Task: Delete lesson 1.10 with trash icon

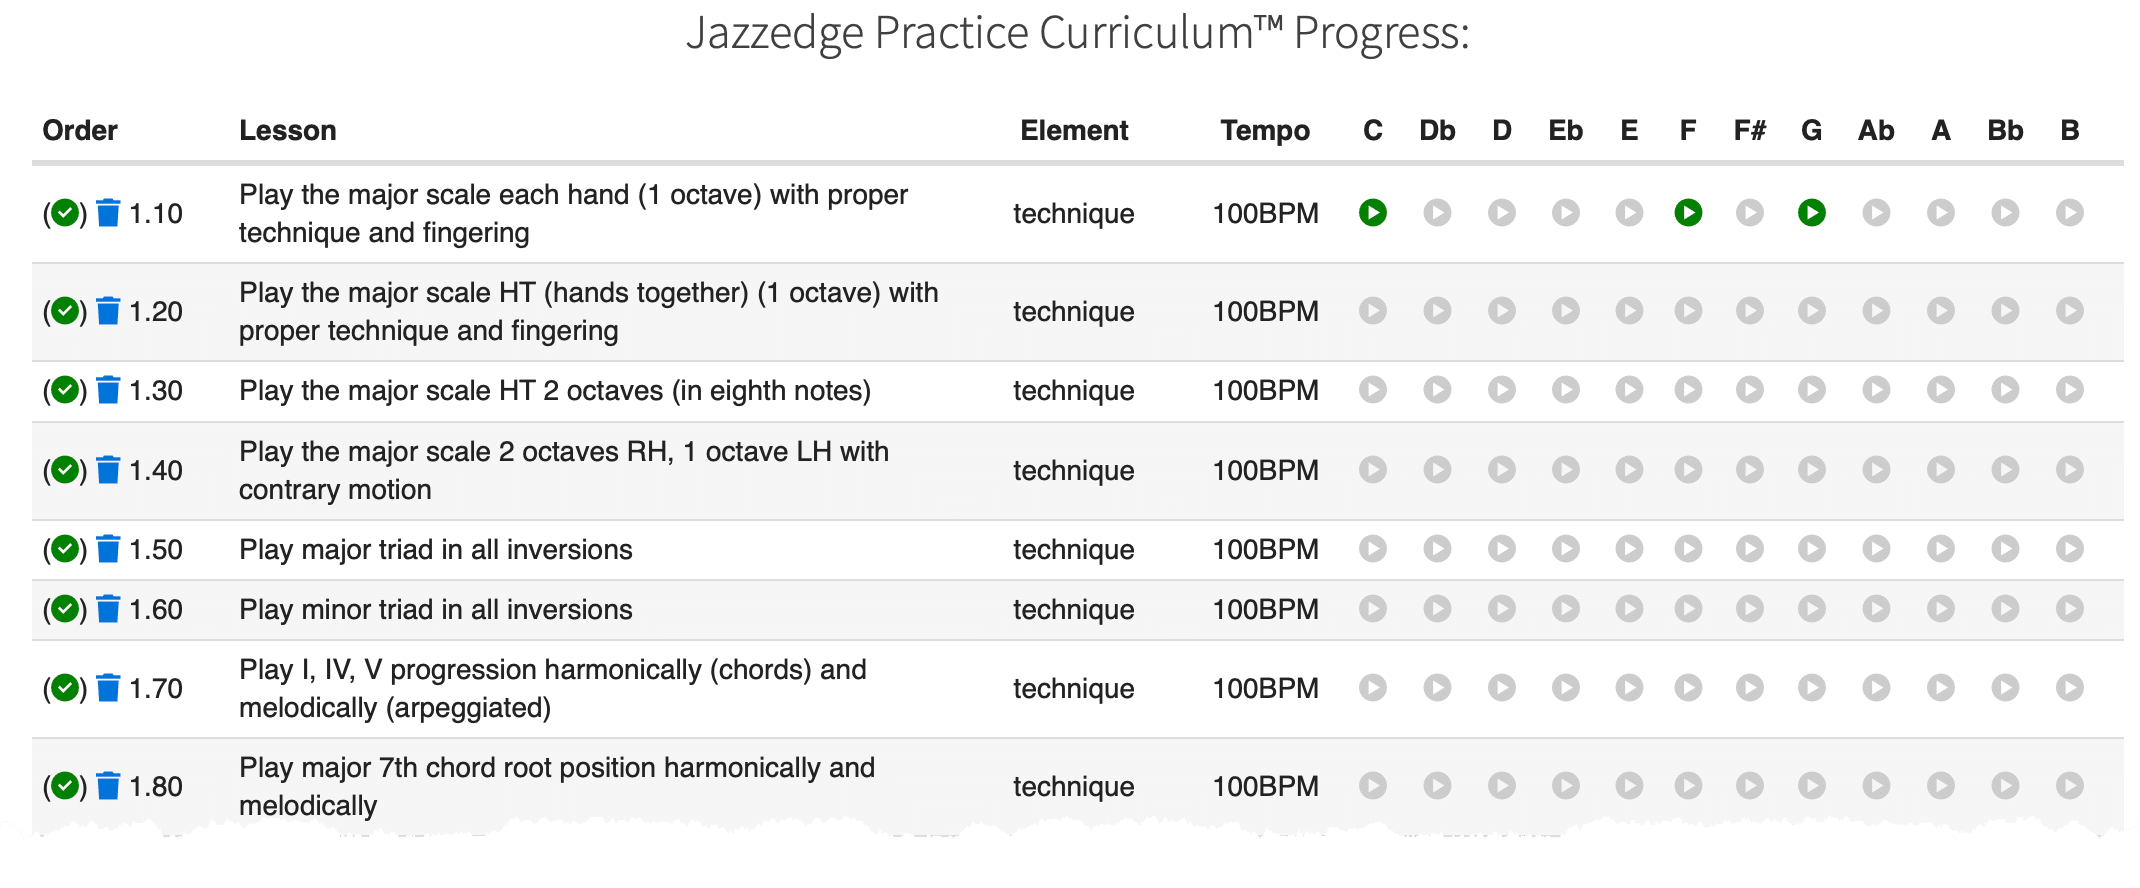Action: click(108, 213)
